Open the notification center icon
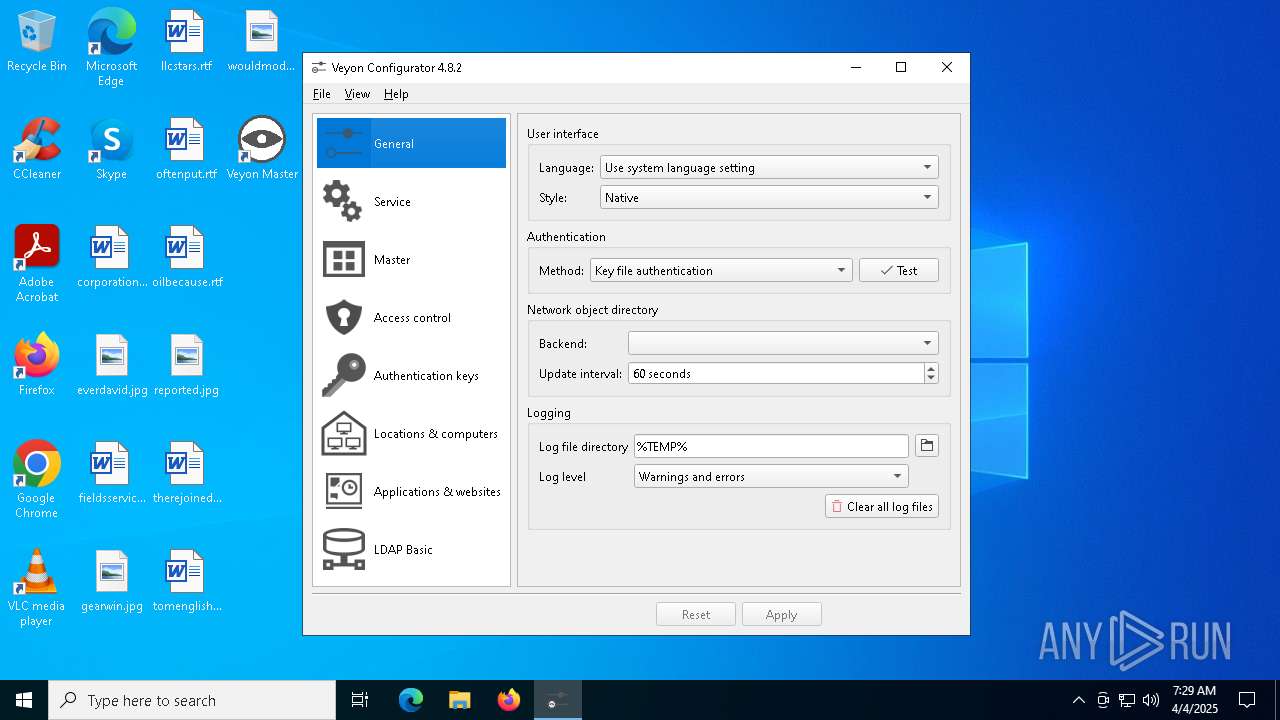This screenshot has width=1280, height=720. 1247,700
